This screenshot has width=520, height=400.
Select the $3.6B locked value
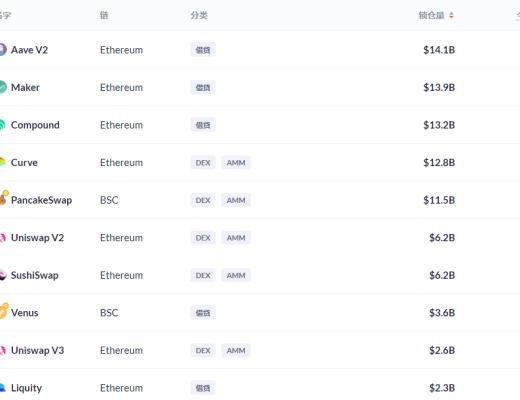click(x=442, y=313)
